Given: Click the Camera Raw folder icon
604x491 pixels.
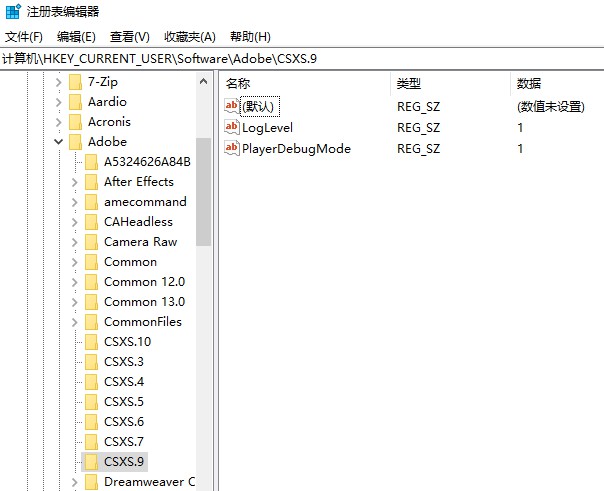Looking at the screenshot, I should (x=91, y=242).
